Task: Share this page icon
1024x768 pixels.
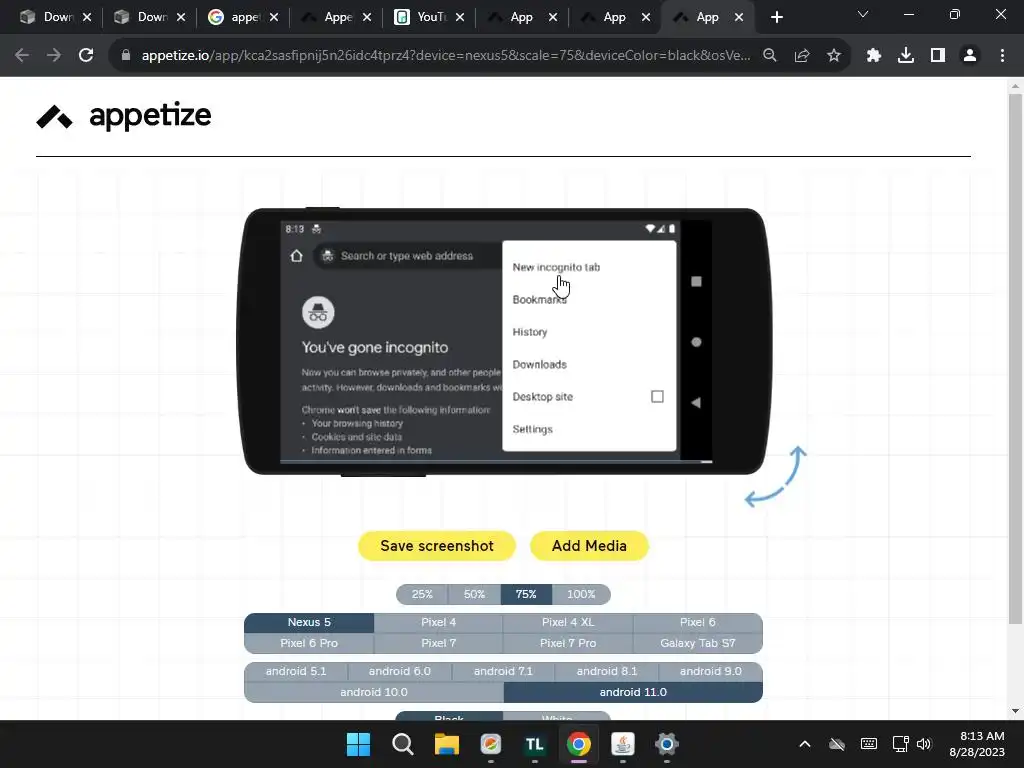Action: [x=802, y=56]
